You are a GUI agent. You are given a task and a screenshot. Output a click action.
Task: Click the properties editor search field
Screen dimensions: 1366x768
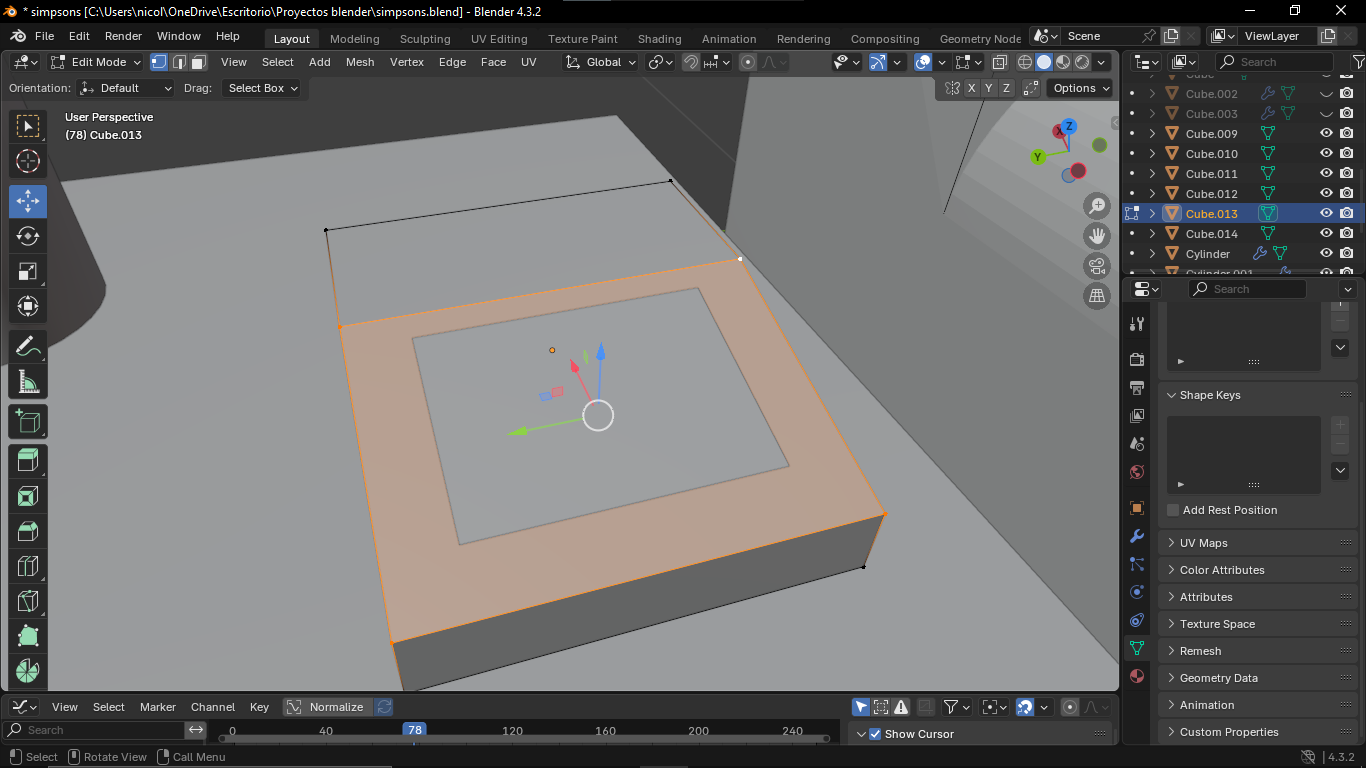click(x=1247, y=289)
